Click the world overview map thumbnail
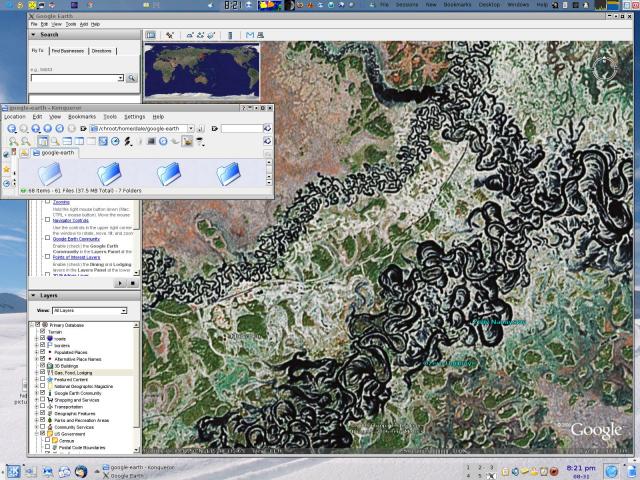 [202, 71]
